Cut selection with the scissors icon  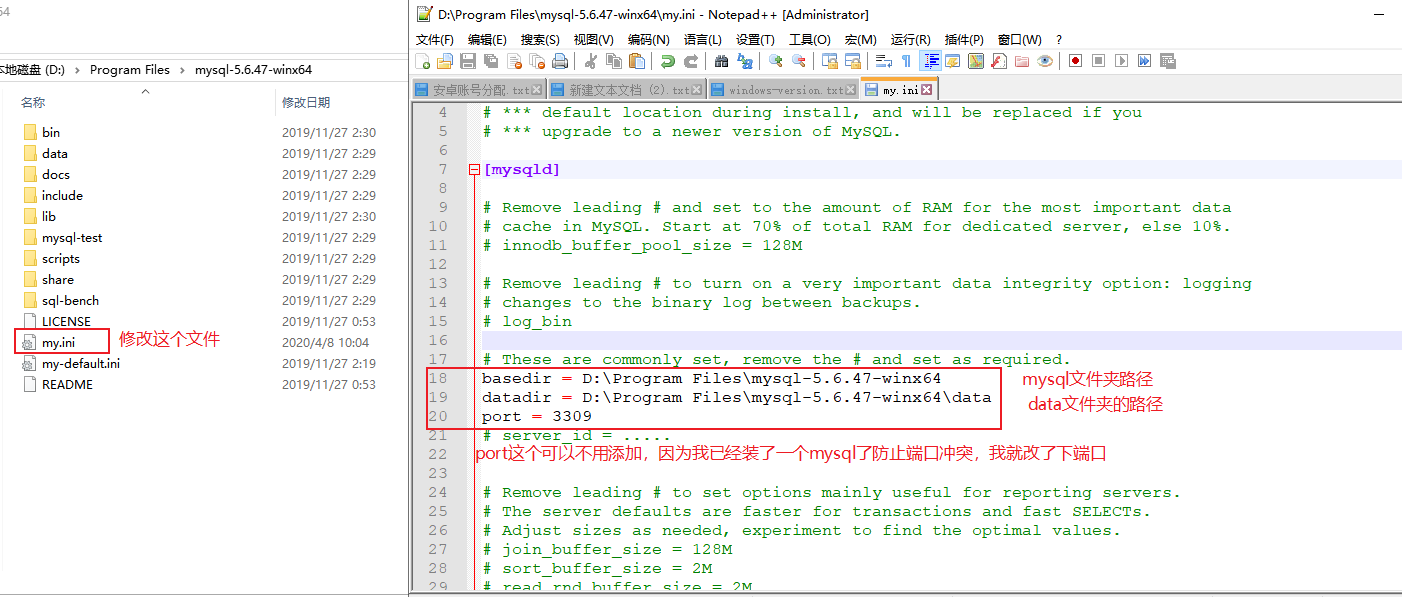(x=590, y=61)
